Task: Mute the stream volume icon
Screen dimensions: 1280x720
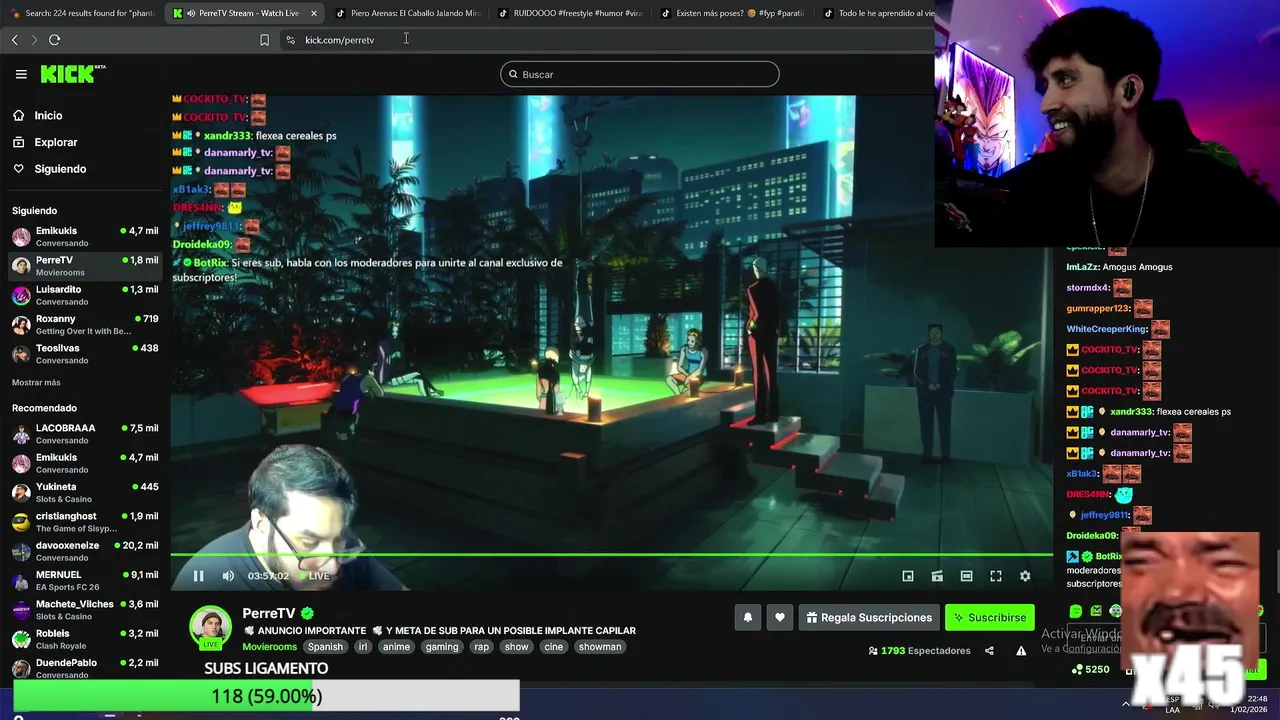Action: (228, 576)
